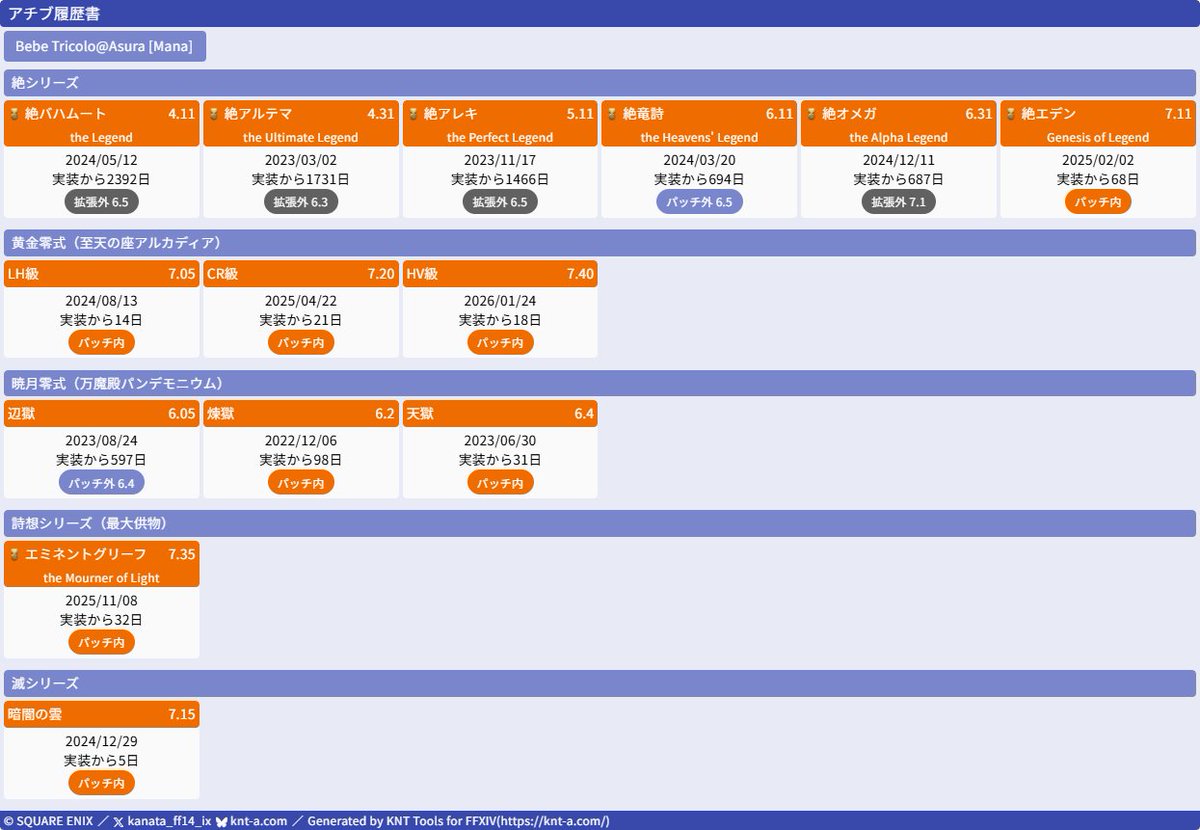Click the パッチ内 badge in the 天獄 card
The height and width of the screenshot is (830, 1200).
pos(500,483)
